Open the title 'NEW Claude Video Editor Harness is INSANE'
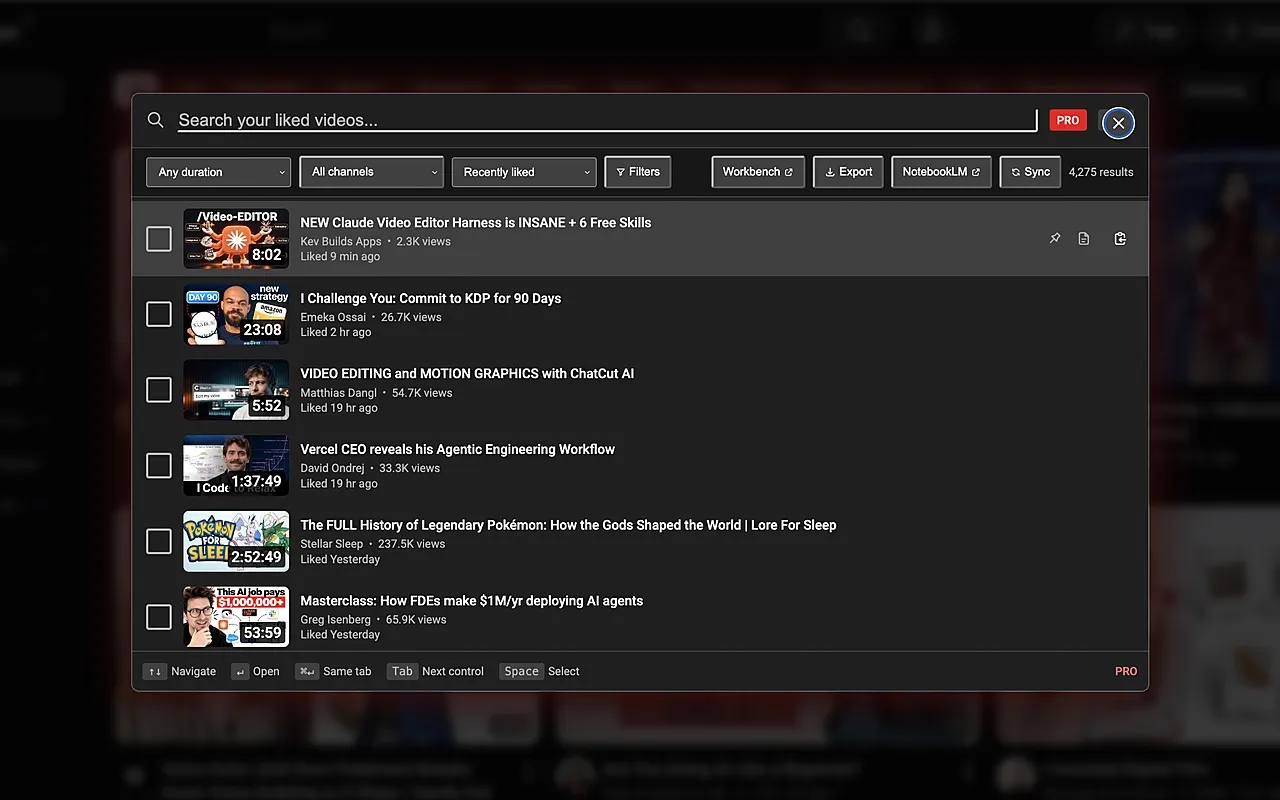Screen dimensions: 1280x800 pyautogui.click(x=476, y=223)
